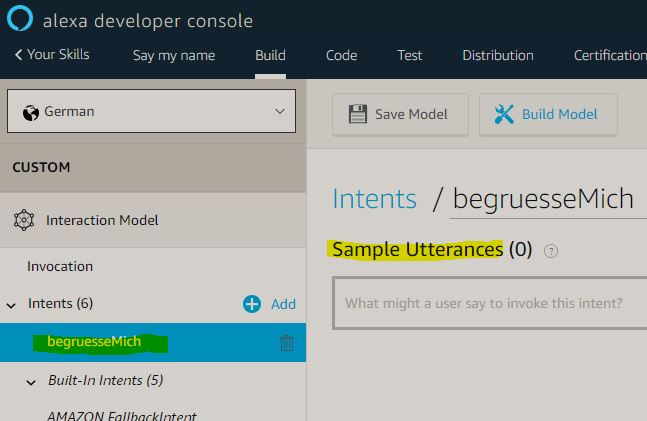Collapse the Built-In Intents (5) group

tap(31, 381)
